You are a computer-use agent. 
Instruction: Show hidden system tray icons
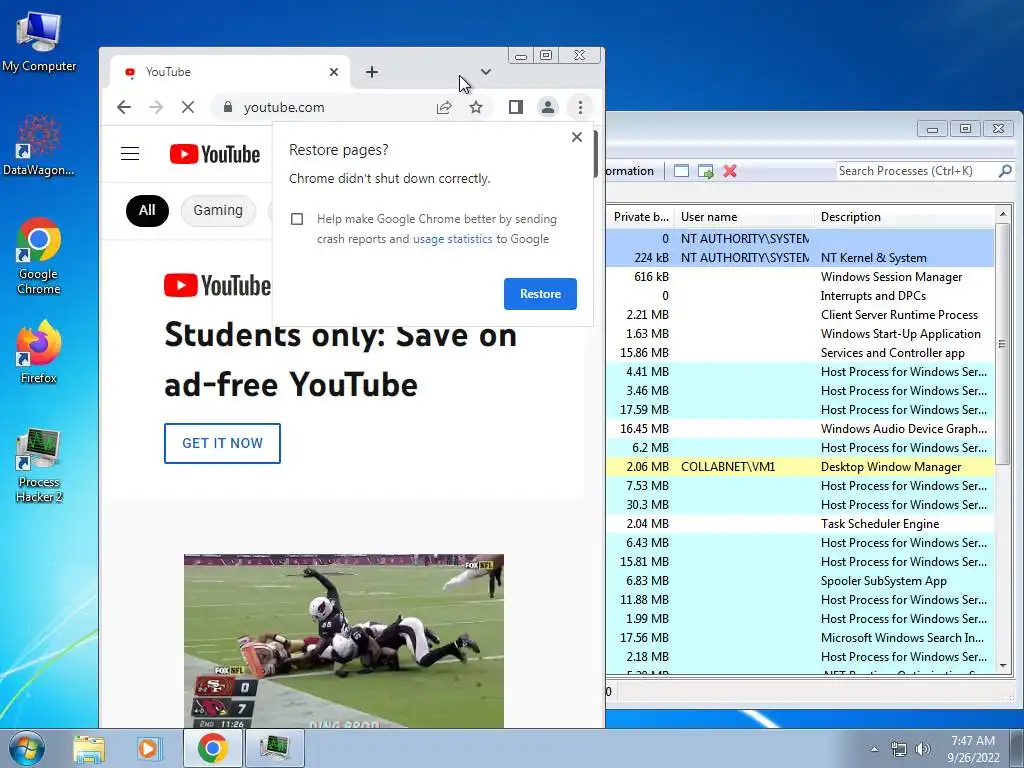(x=874, y=749)
